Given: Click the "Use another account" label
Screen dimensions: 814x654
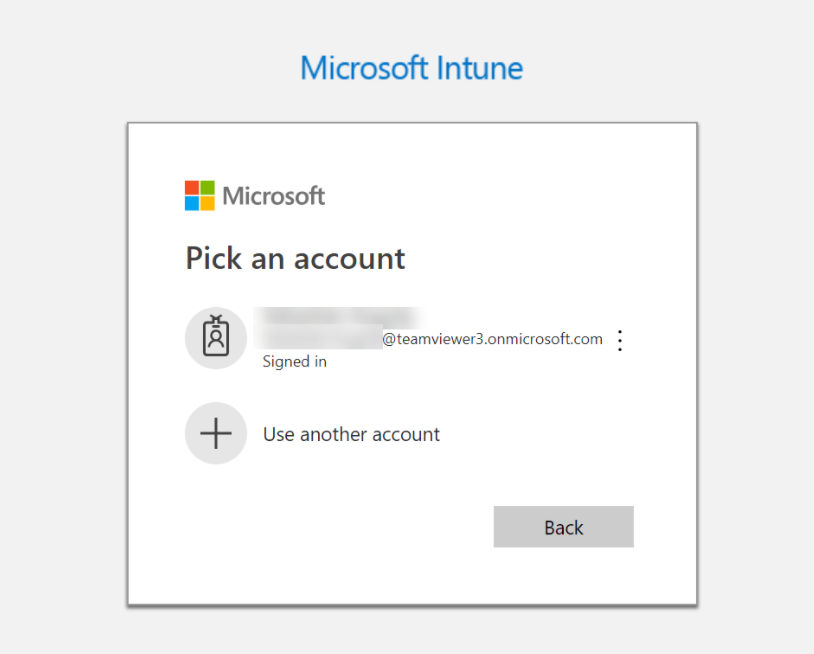Looking at the screenshot, I should (351, 434).
